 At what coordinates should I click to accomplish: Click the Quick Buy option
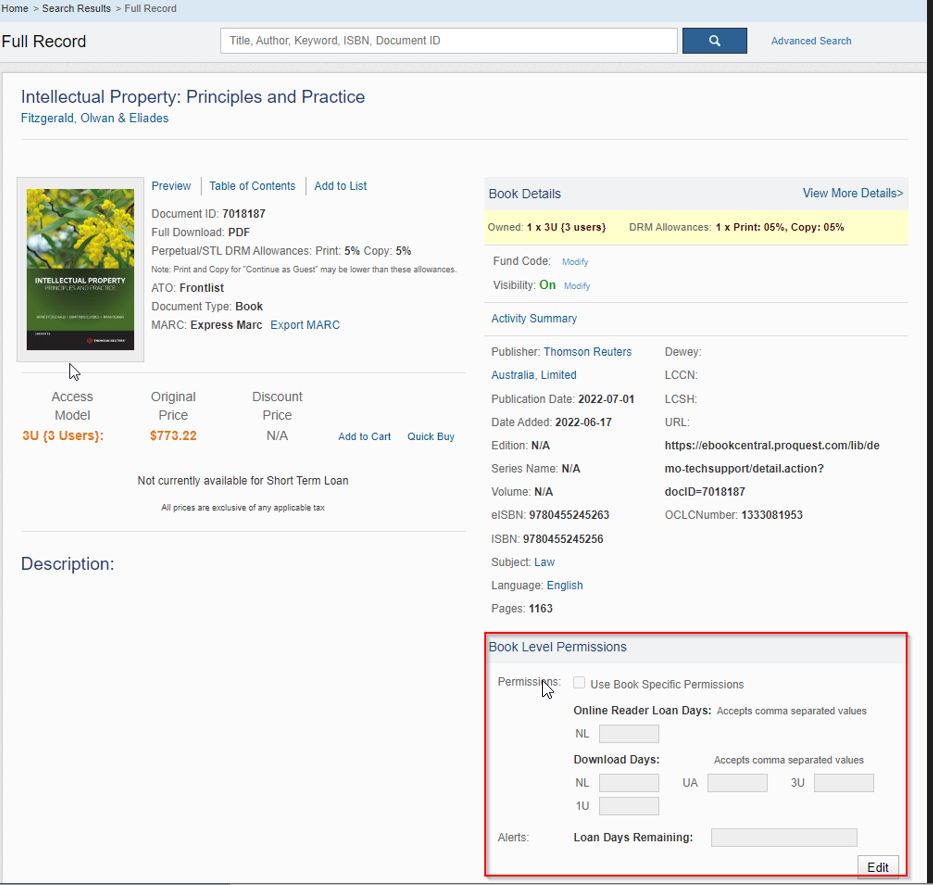pyautogui.click(x=430, y=436)
